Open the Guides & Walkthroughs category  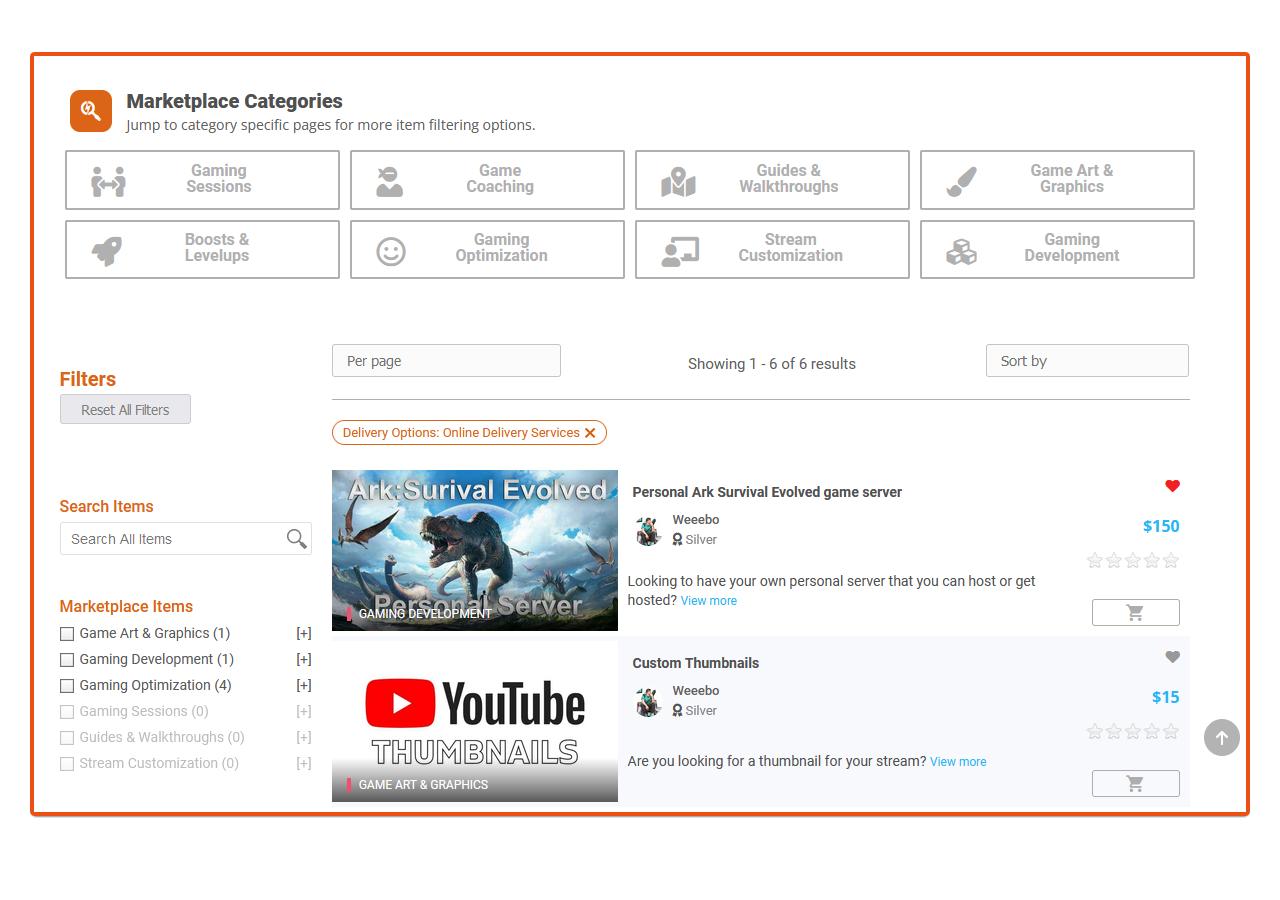pos(772,180)
